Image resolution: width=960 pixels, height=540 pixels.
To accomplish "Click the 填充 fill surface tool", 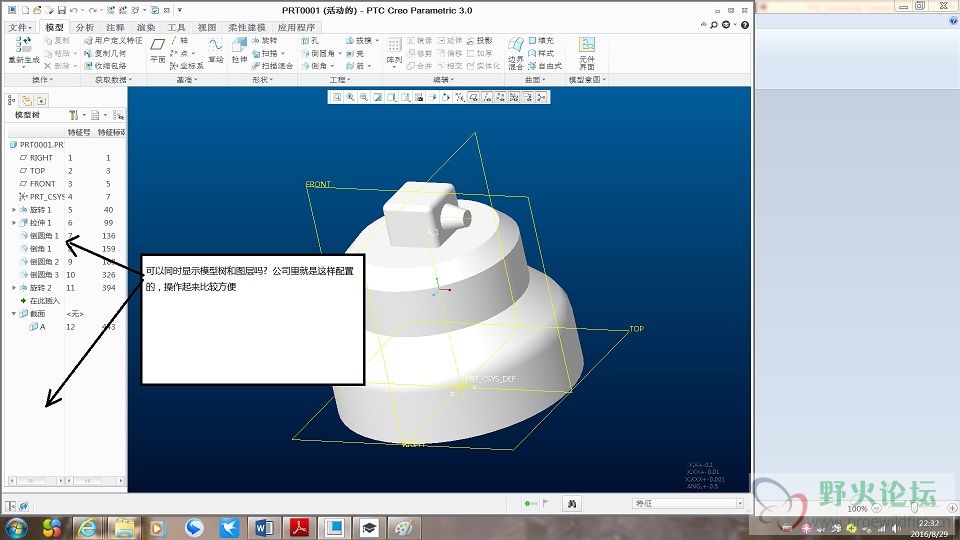I will [x=541, y=40].
